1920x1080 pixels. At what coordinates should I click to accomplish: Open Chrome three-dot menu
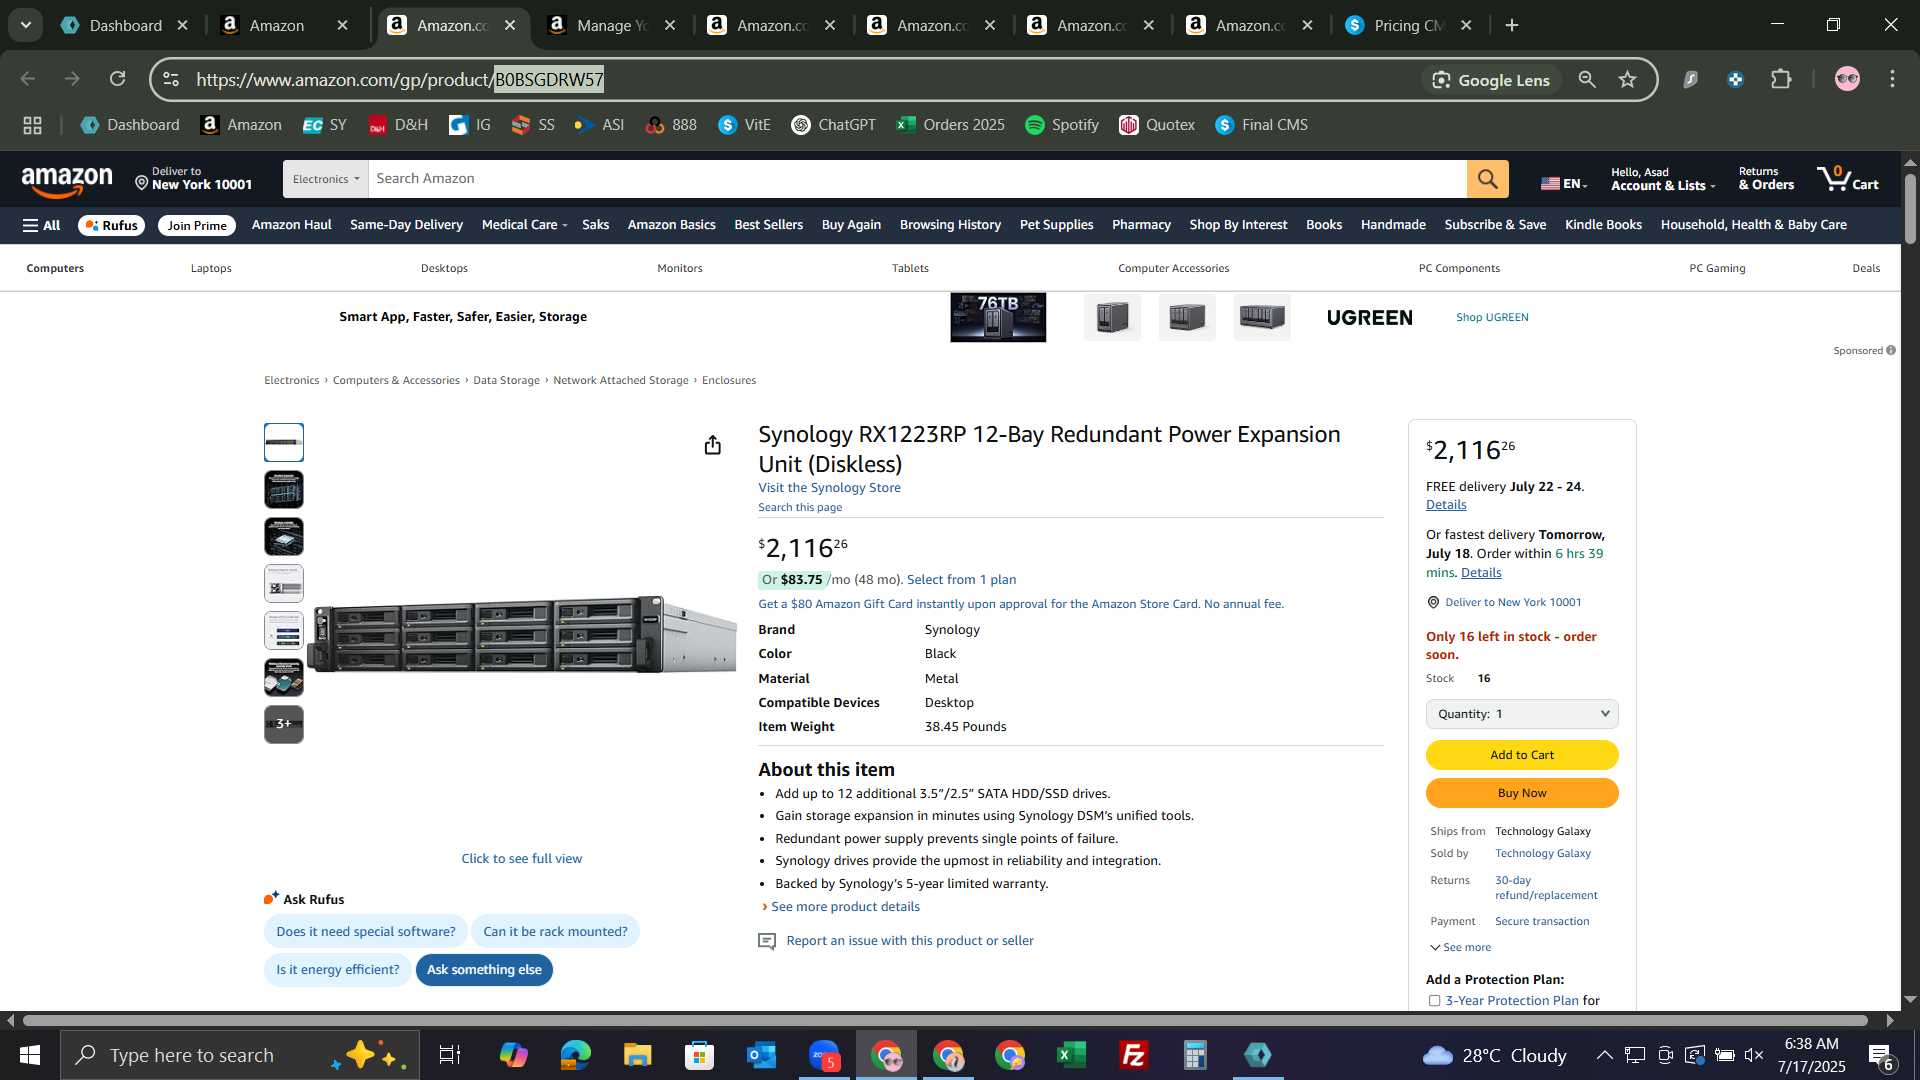1892,79
